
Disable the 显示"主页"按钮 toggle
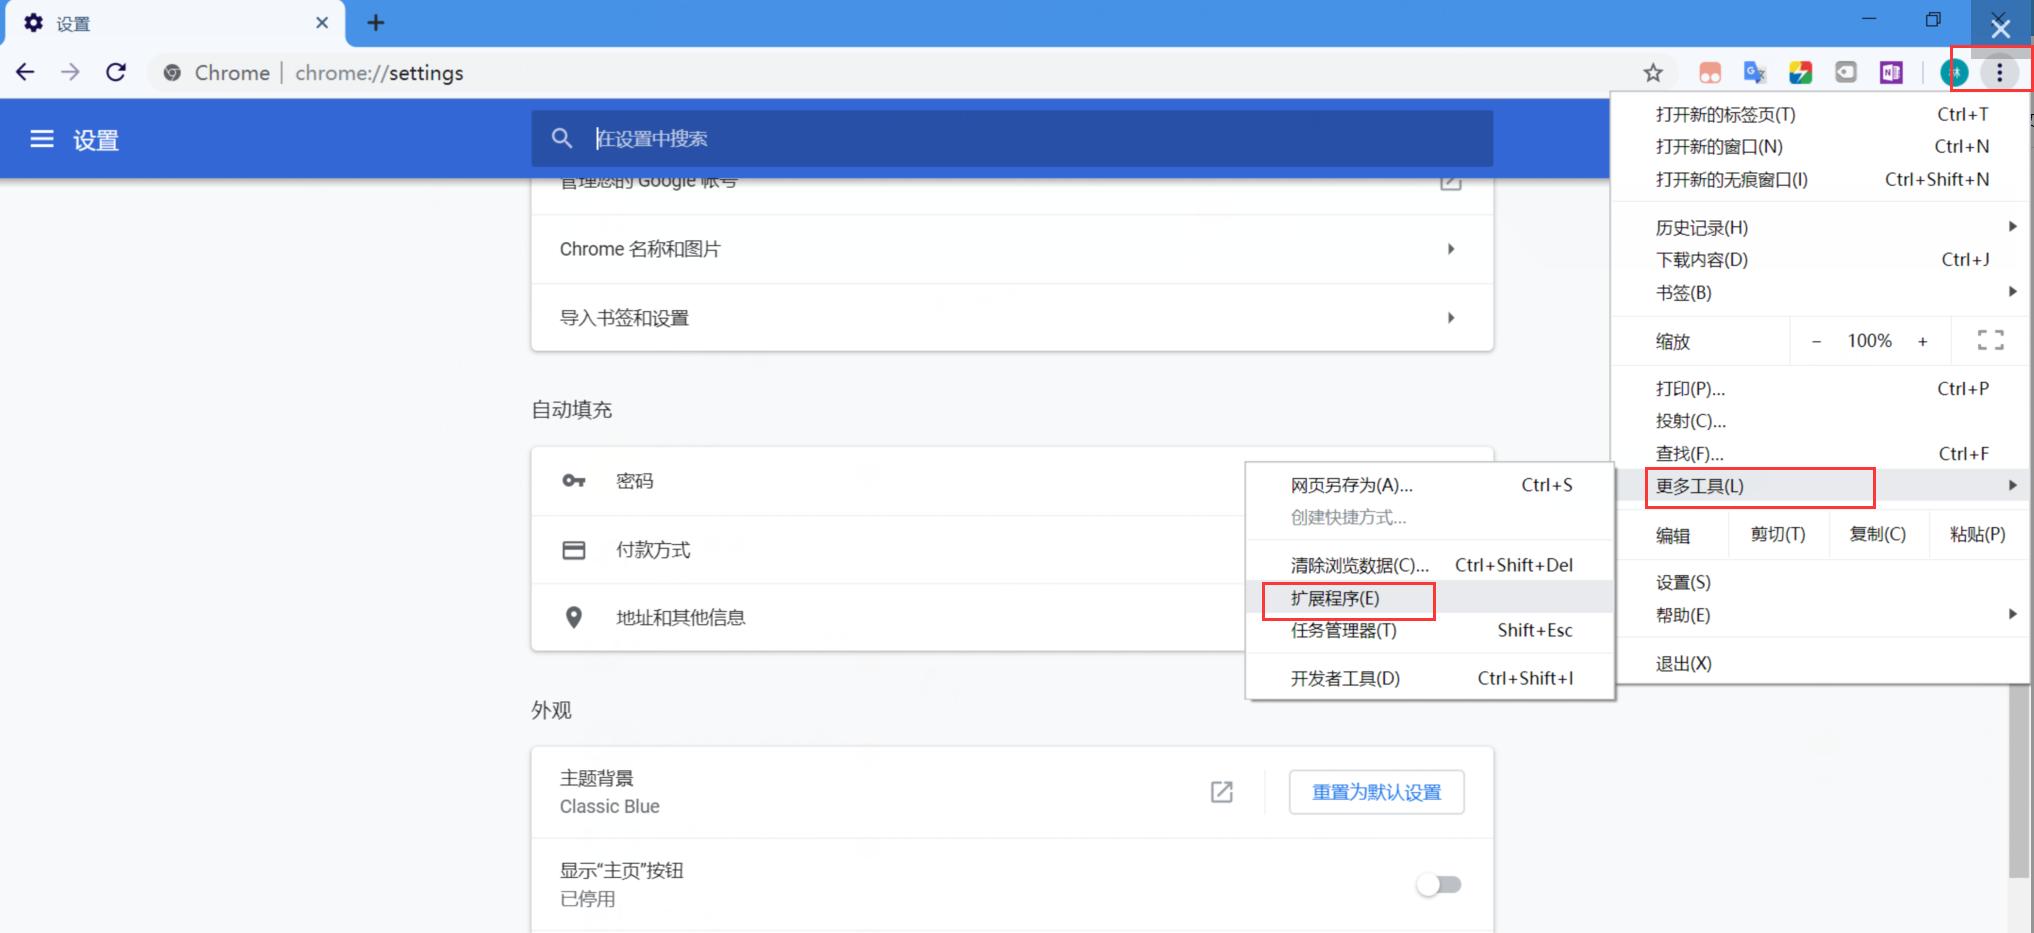(x=1438, y=884)
